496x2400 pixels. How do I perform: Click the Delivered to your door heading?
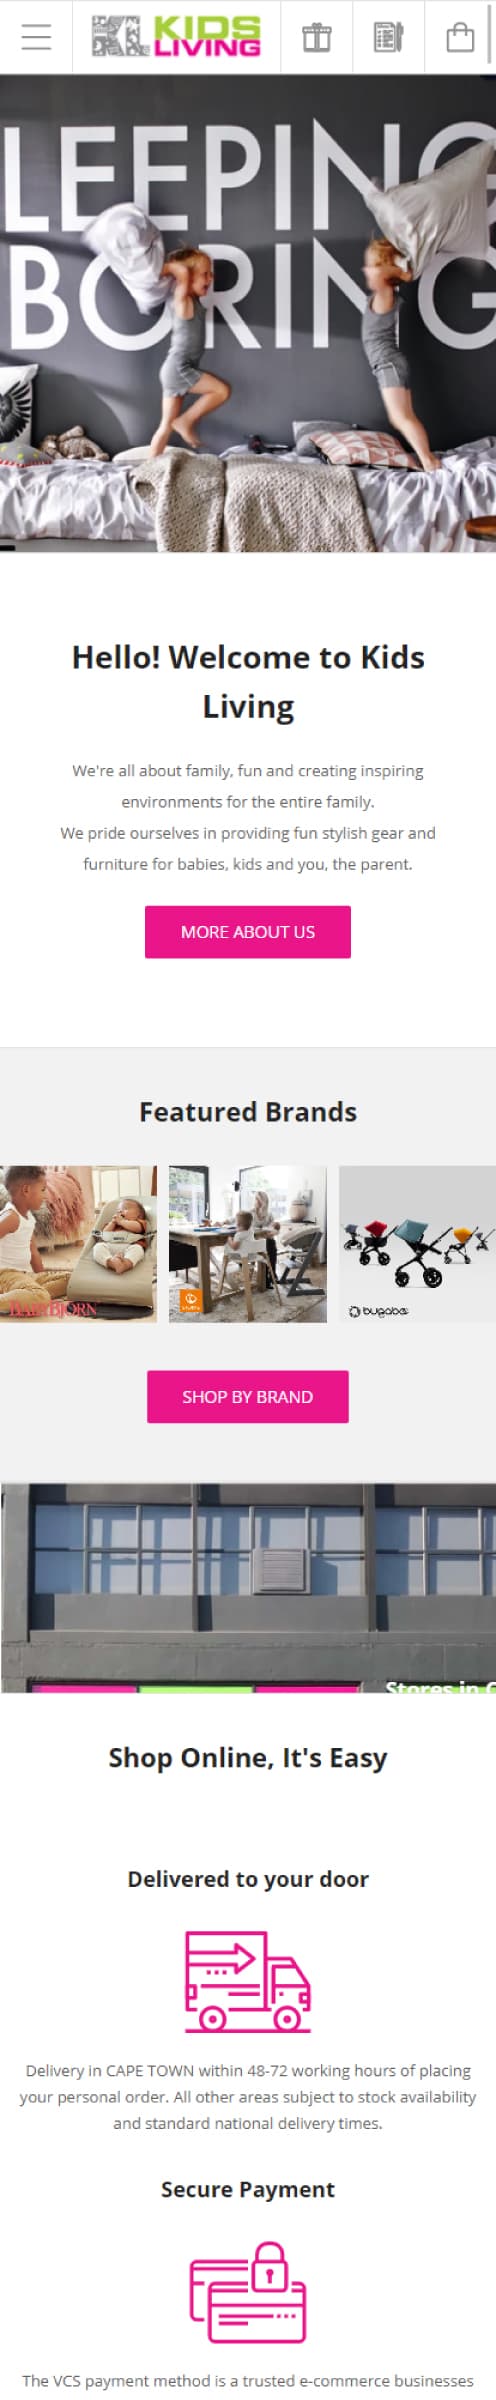point(248,1879)
